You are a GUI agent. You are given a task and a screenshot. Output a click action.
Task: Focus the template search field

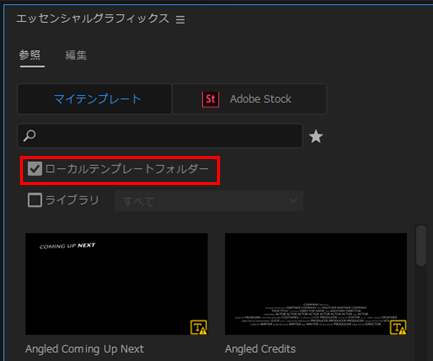coord(160,136)
